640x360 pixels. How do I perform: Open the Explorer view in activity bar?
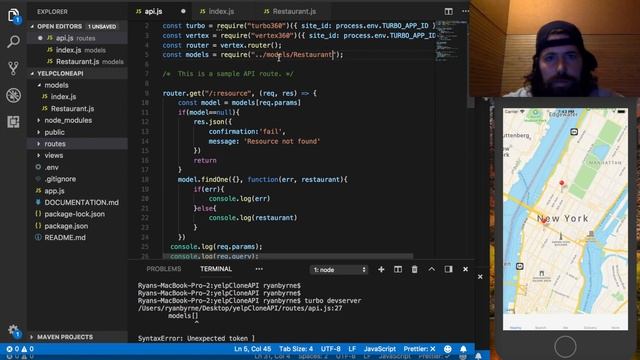point(13,16)
